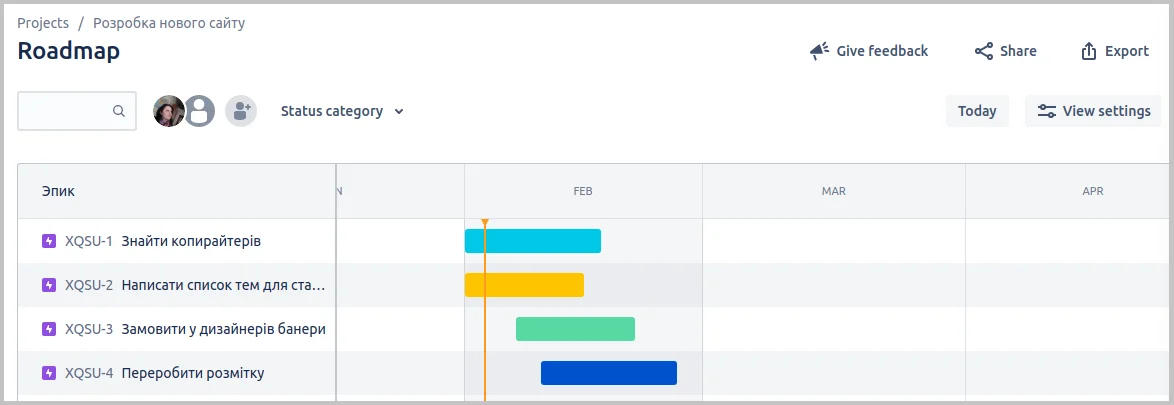Click the purple epic icon for XQSU-1
Screen dimensions: 1174x405
point(49,241)
